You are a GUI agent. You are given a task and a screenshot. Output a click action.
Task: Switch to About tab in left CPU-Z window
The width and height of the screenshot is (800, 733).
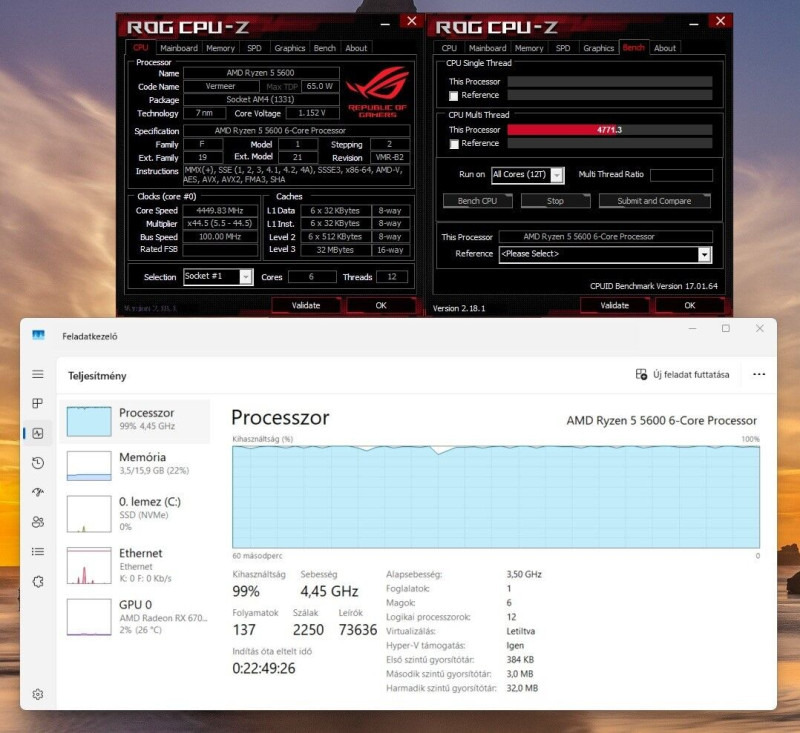point(356,48)
